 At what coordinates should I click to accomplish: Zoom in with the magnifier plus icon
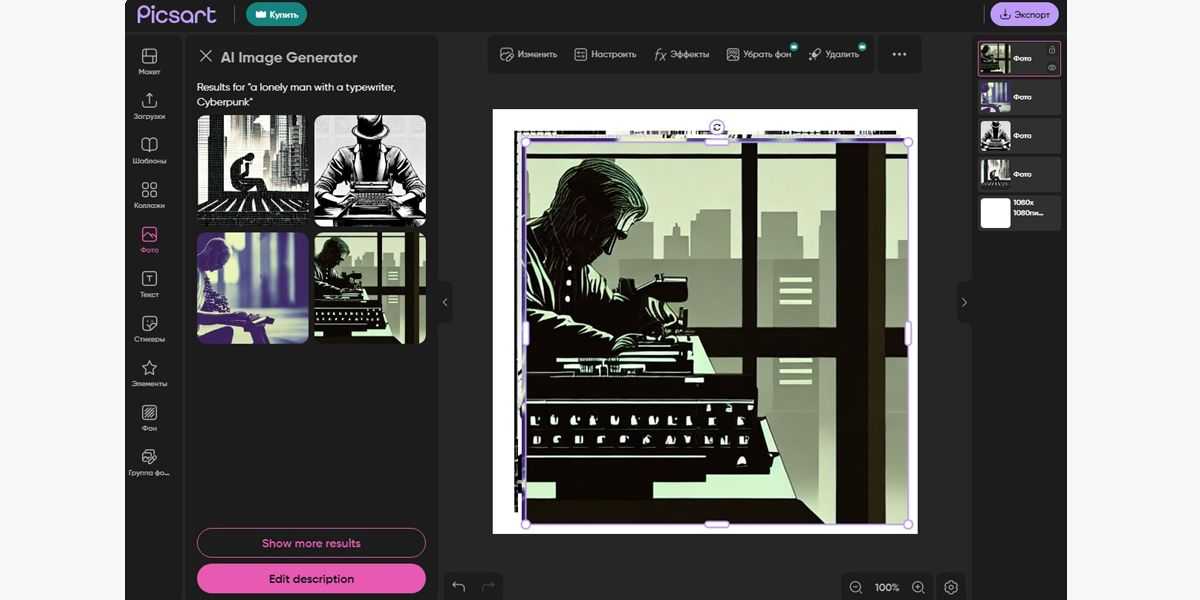(918, 587)
